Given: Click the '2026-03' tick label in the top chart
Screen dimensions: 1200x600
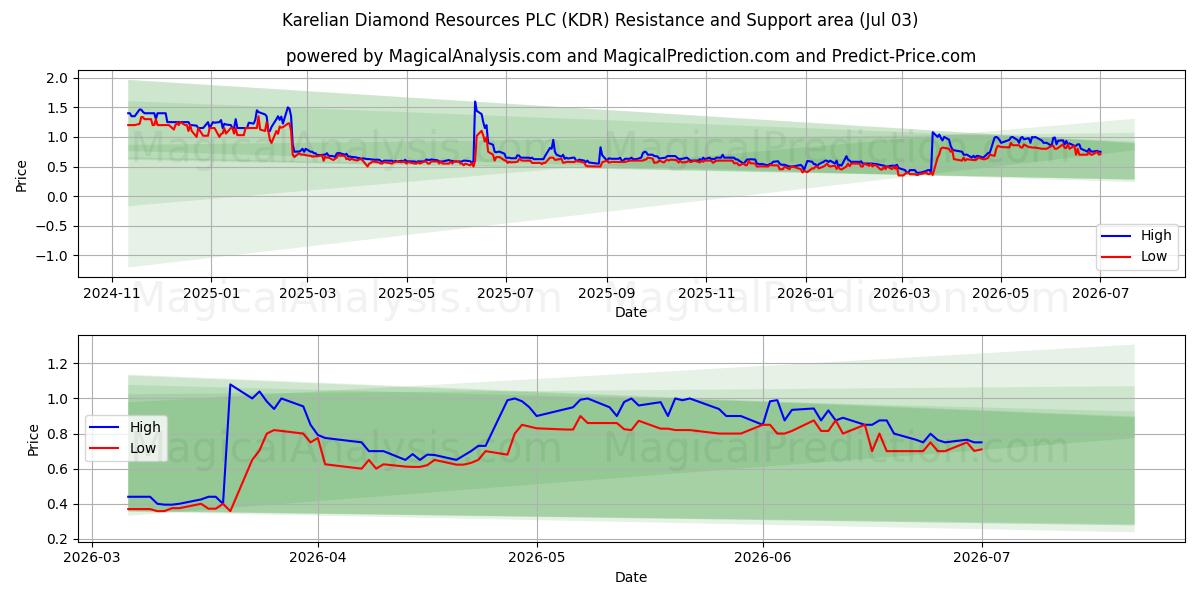Looking at the screenshot, I should coord(900,293).
